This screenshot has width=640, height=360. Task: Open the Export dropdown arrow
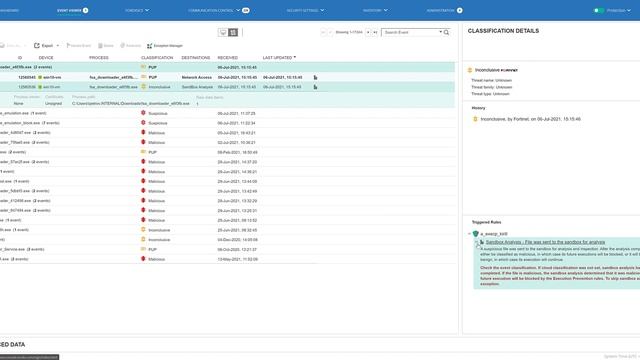58,46
